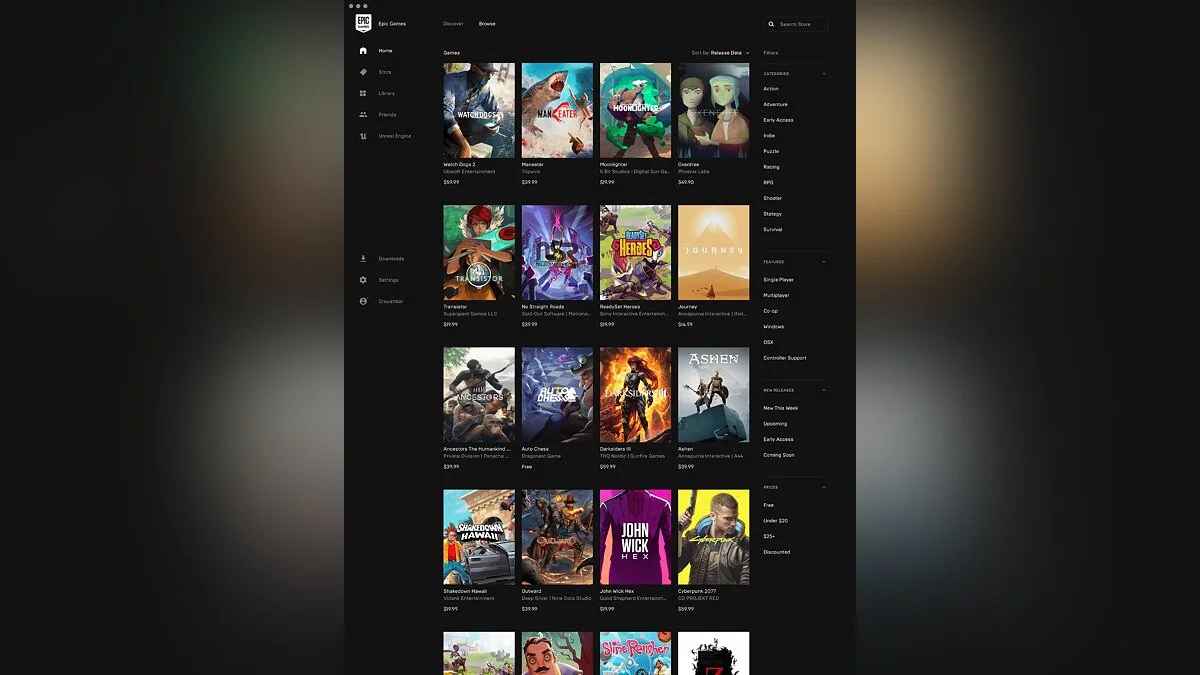
Task: Open the Store tag icon in sidebar
Action: (x=363, y=72)
